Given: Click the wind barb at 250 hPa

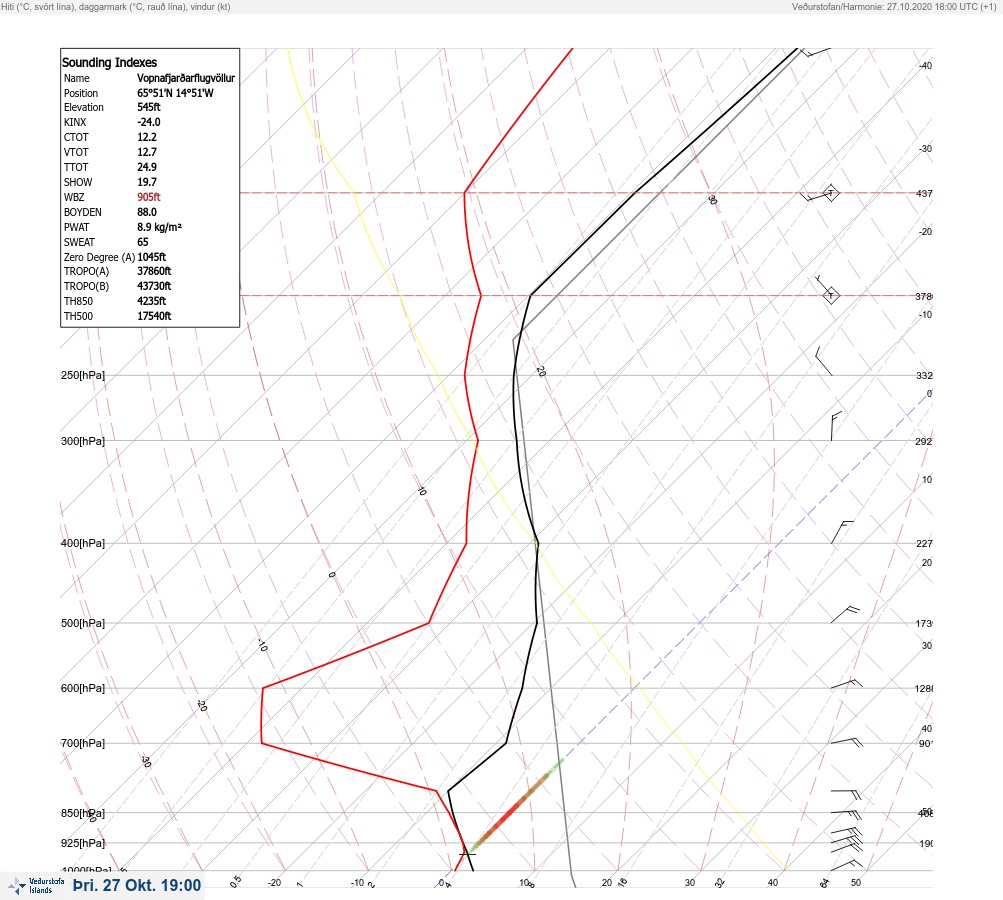Looking at the screenshot, I should tap(823, 361).
